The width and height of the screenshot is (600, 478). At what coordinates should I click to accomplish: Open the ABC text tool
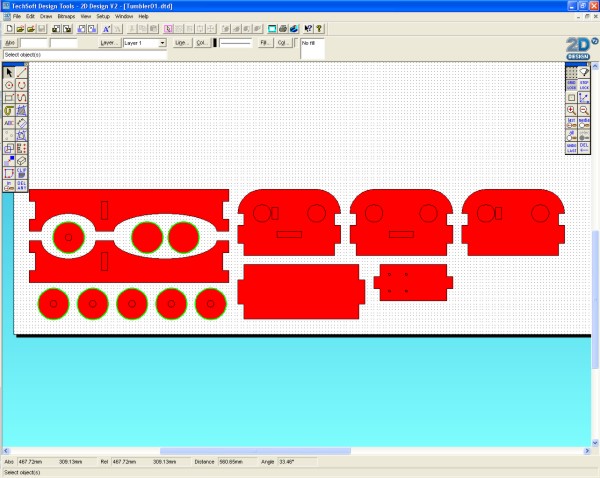coord(9,123)
